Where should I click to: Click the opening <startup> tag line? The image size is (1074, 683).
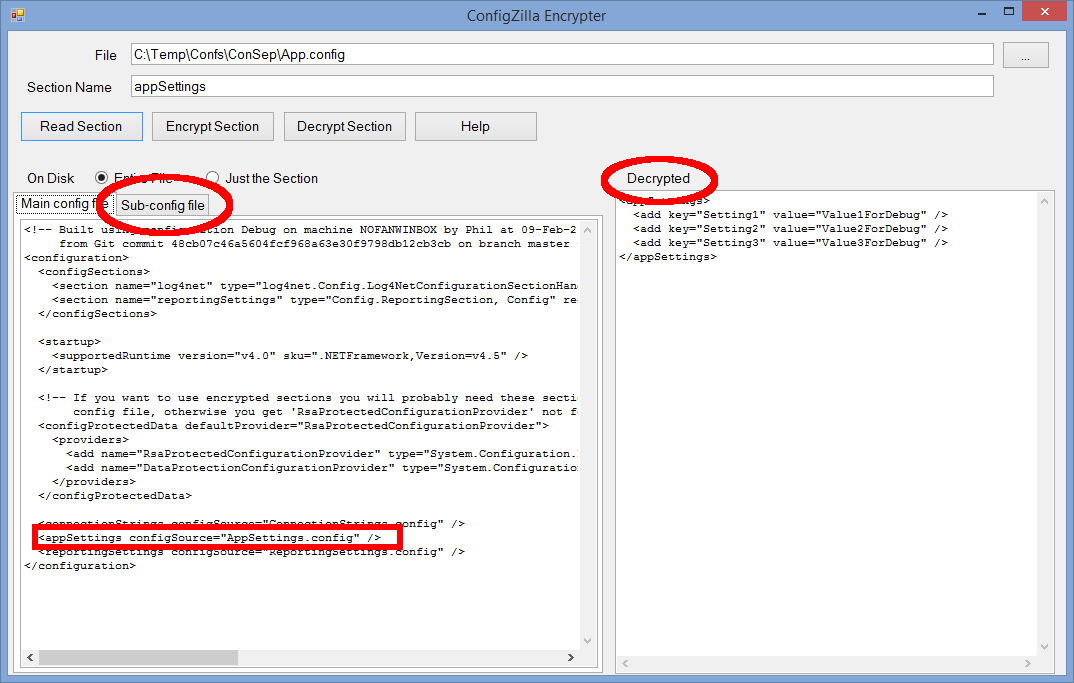click(x=70, y=342)
